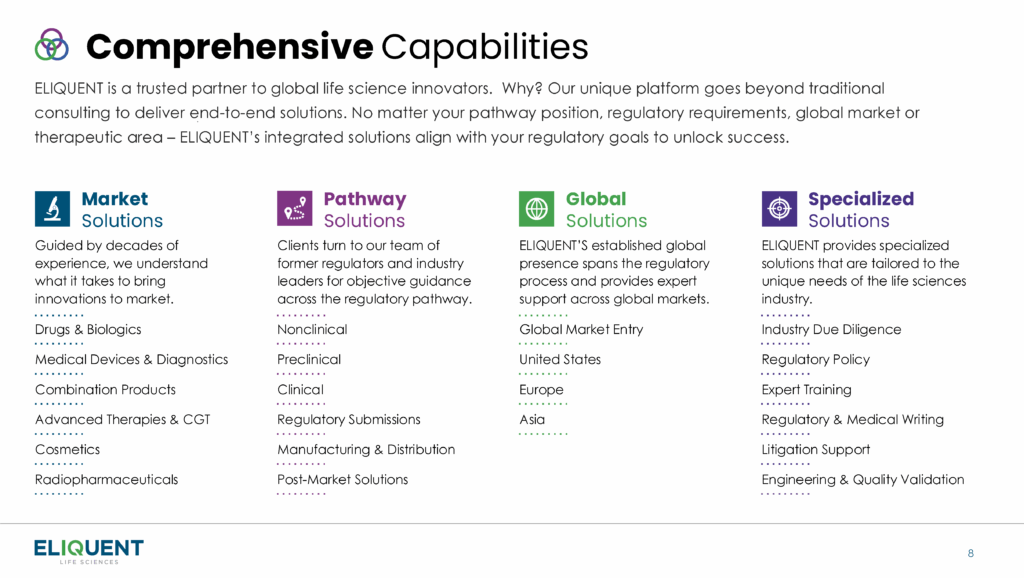The height and width of the screenshot is (578, 1024).
Task: Select Medical Devices & Diagnostics
Action: click(x=131, y=360)
